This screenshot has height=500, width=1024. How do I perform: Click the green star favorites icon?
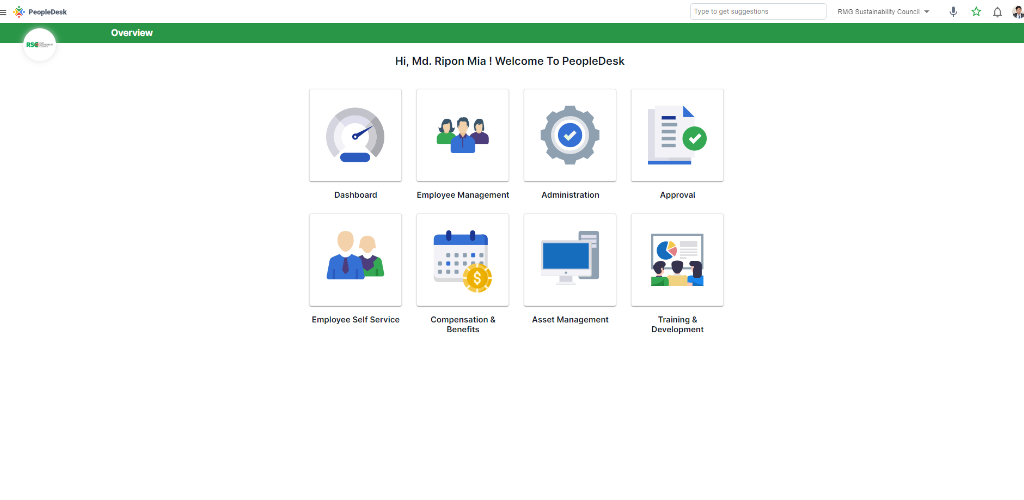pos(976,12)
